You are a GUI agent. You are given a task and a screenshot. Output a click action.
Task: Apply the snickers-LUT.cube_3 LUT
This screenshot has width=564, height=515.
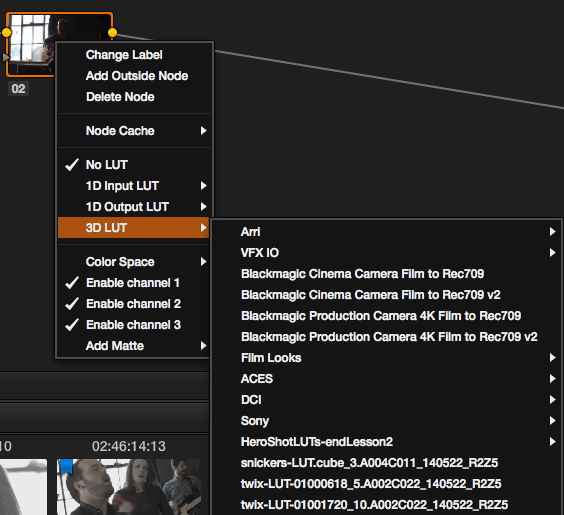pos(386,462)
